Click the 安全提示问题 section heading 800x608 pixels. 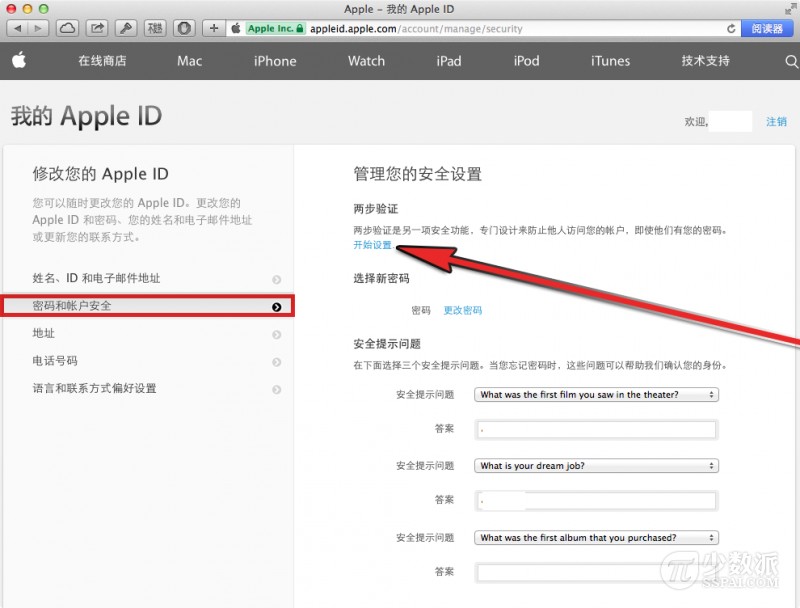[x=387, y=344]
